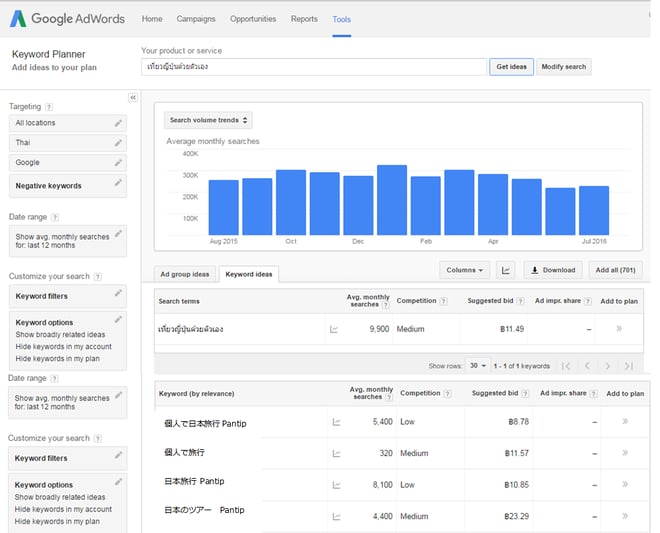Click the tallest January bar in the chart
Image resolution: width=660 pixels, height=533 pixels.
point(392,200)
